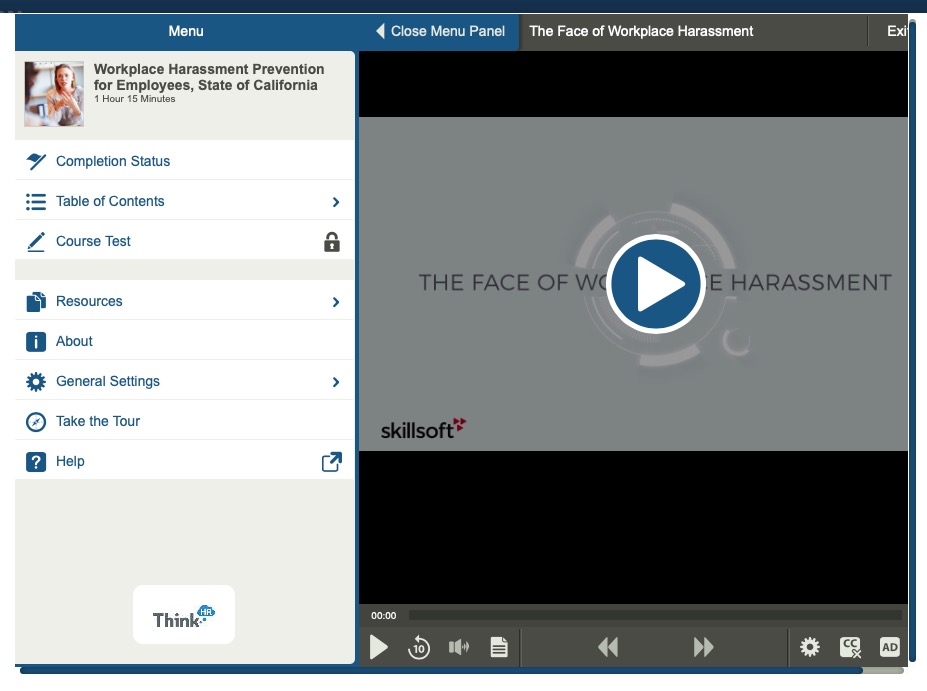Open the transcript page icon
Viewport: 927px width, 691px height.
tap(499, 647)
